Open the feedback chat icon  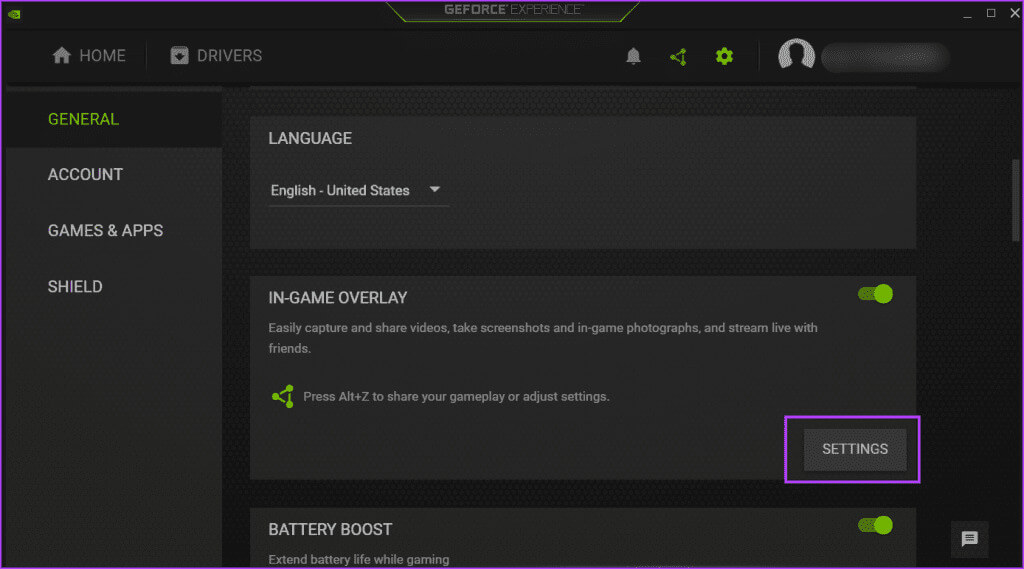click(969, 538)
